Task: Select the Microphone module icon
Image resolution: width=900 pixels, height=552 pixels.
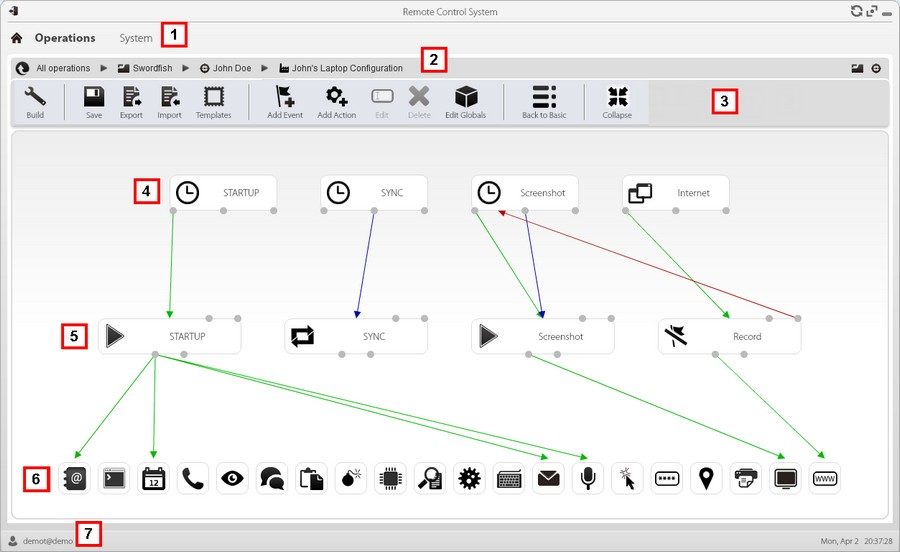Action: coord(588,478)
